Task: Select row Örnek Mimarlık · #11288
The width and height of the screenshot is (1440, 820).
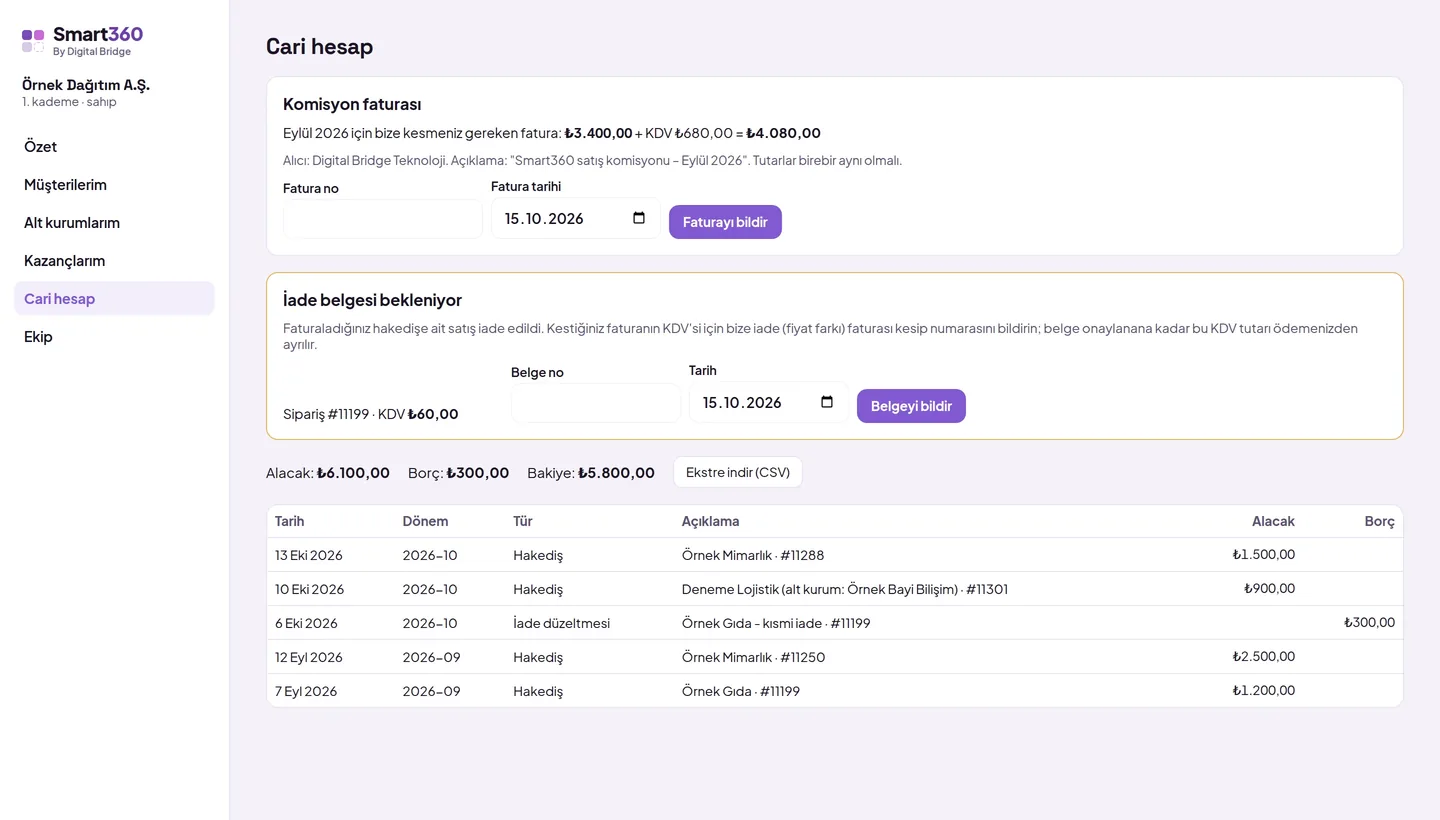Action: 835,555
